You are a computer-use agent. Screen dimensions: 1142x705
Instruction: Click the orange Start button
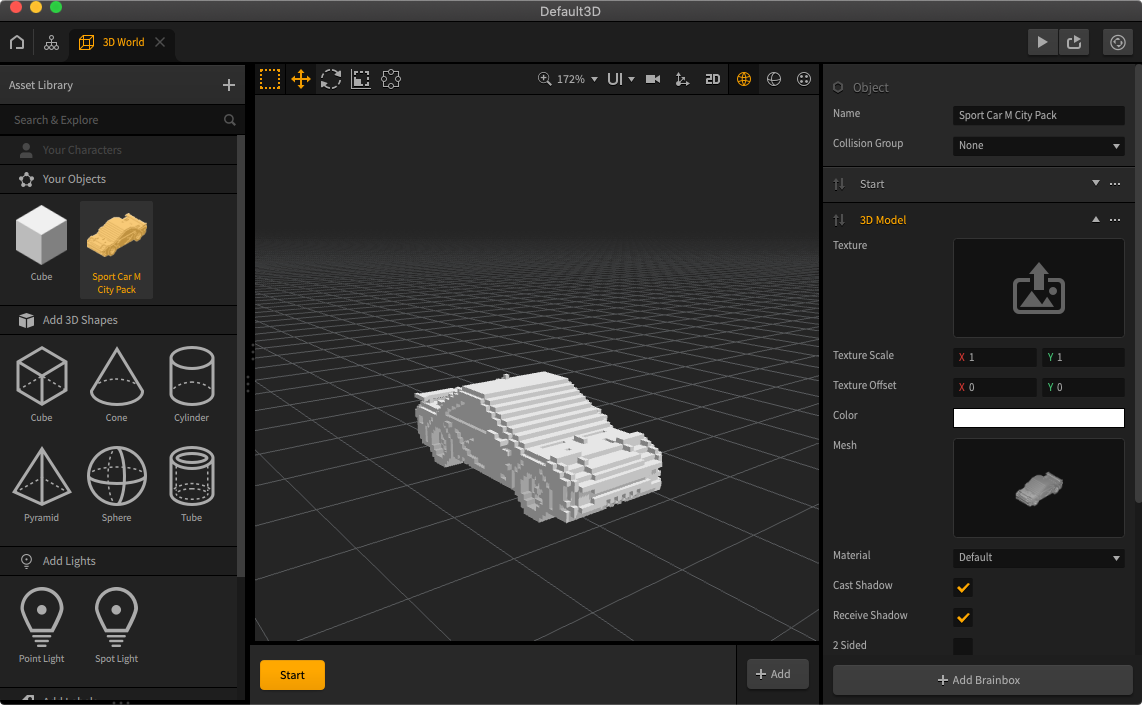292,675
